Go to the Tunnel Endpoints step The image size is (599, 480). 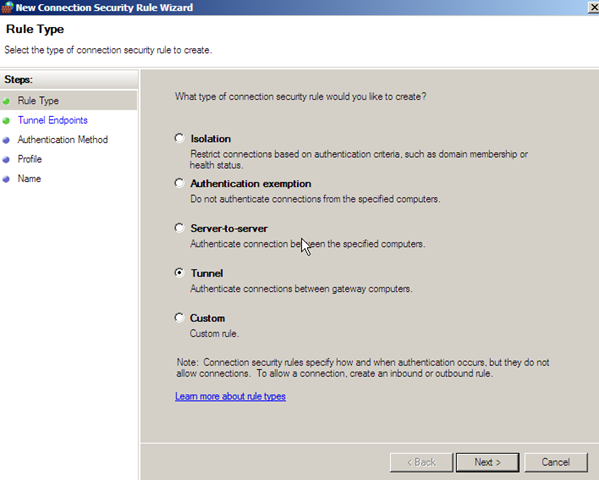(53, 120)
